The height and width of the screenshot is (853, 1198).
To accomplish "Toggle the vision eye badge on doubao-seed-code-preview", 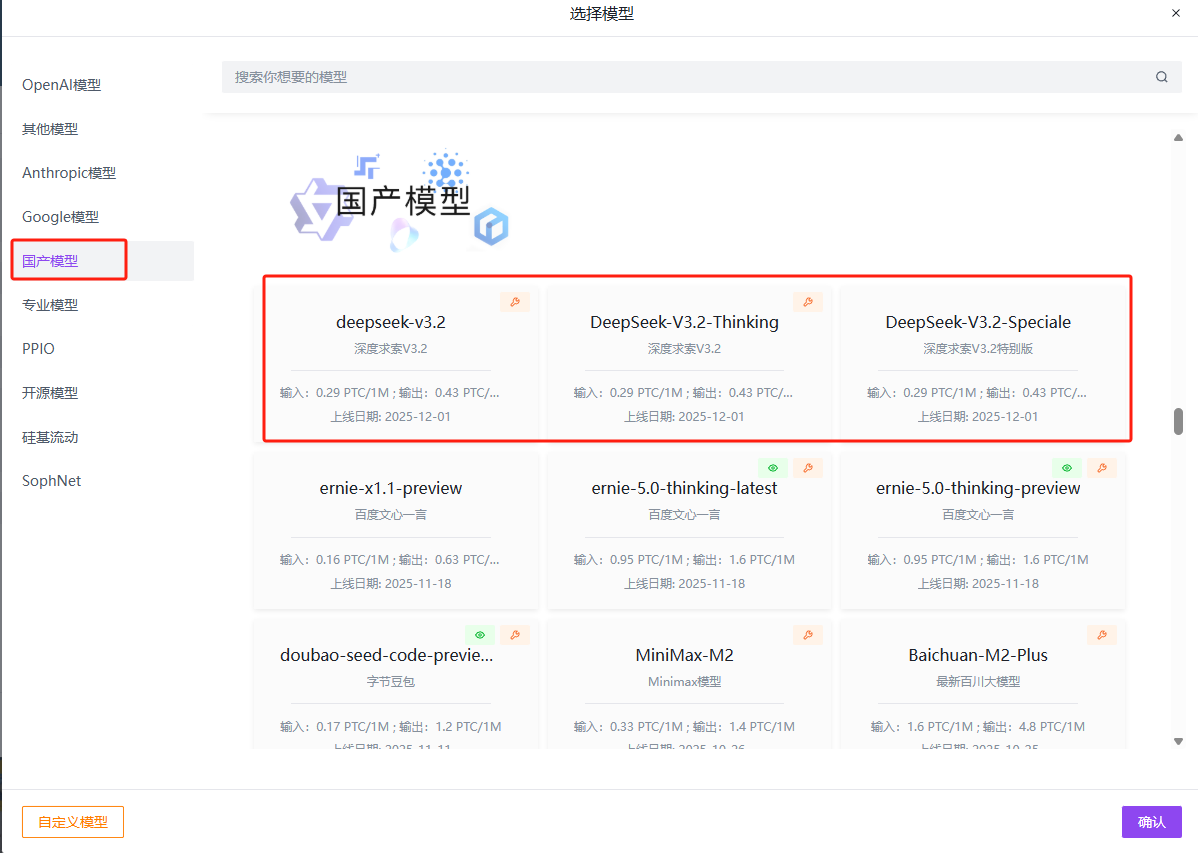I will tap(479, 634).
